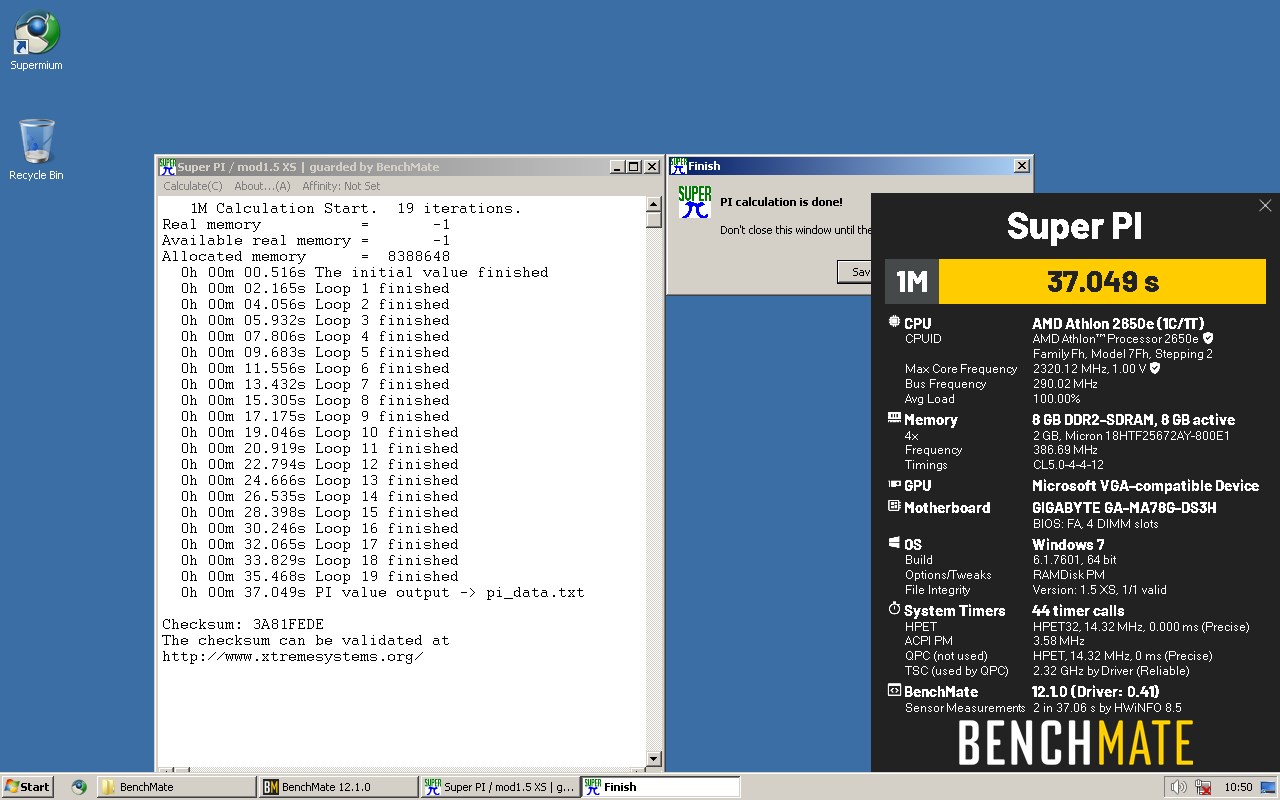Click the Loop 1 finished line
Screen dimensions: 1280x800
(x=315, y=288)
